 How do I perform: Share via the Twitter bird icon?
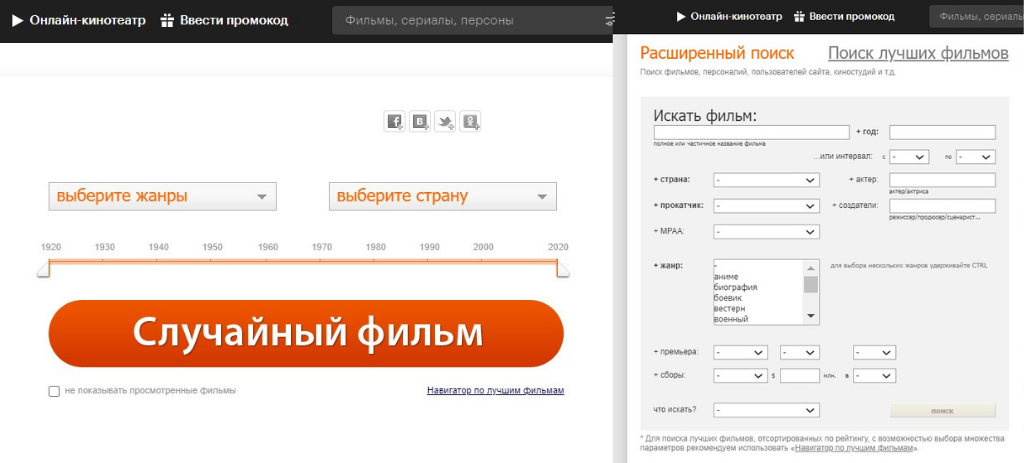(445, 121)
